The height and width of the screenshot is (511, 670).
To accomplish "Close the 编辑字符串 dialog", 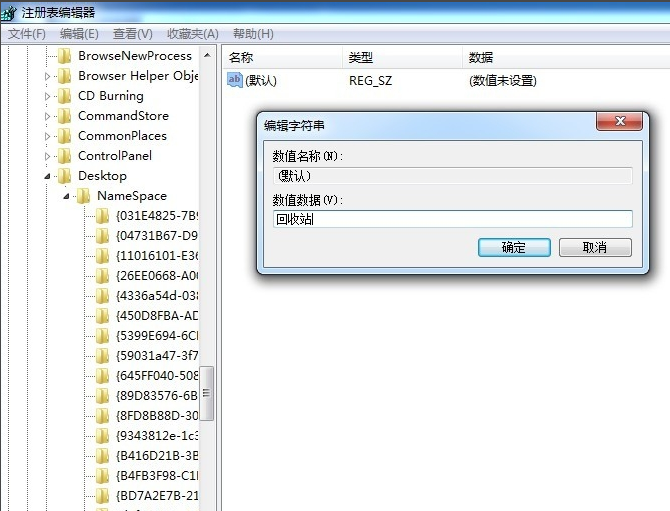I will 619,121.
